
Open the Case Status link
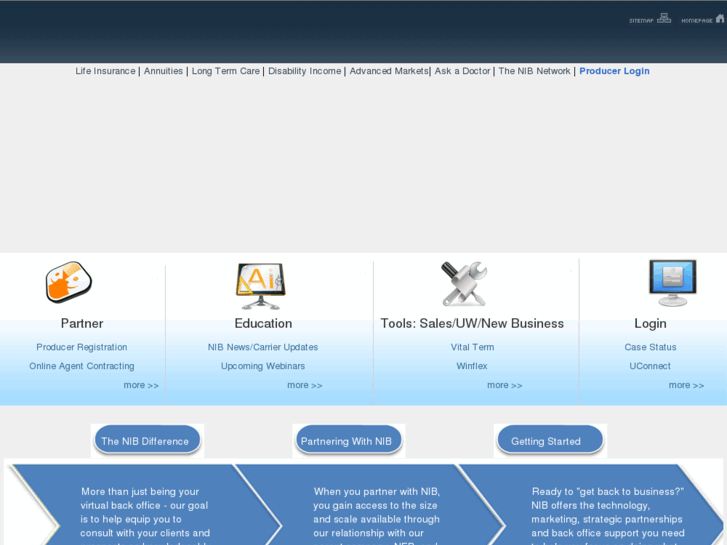coord(650,347)
